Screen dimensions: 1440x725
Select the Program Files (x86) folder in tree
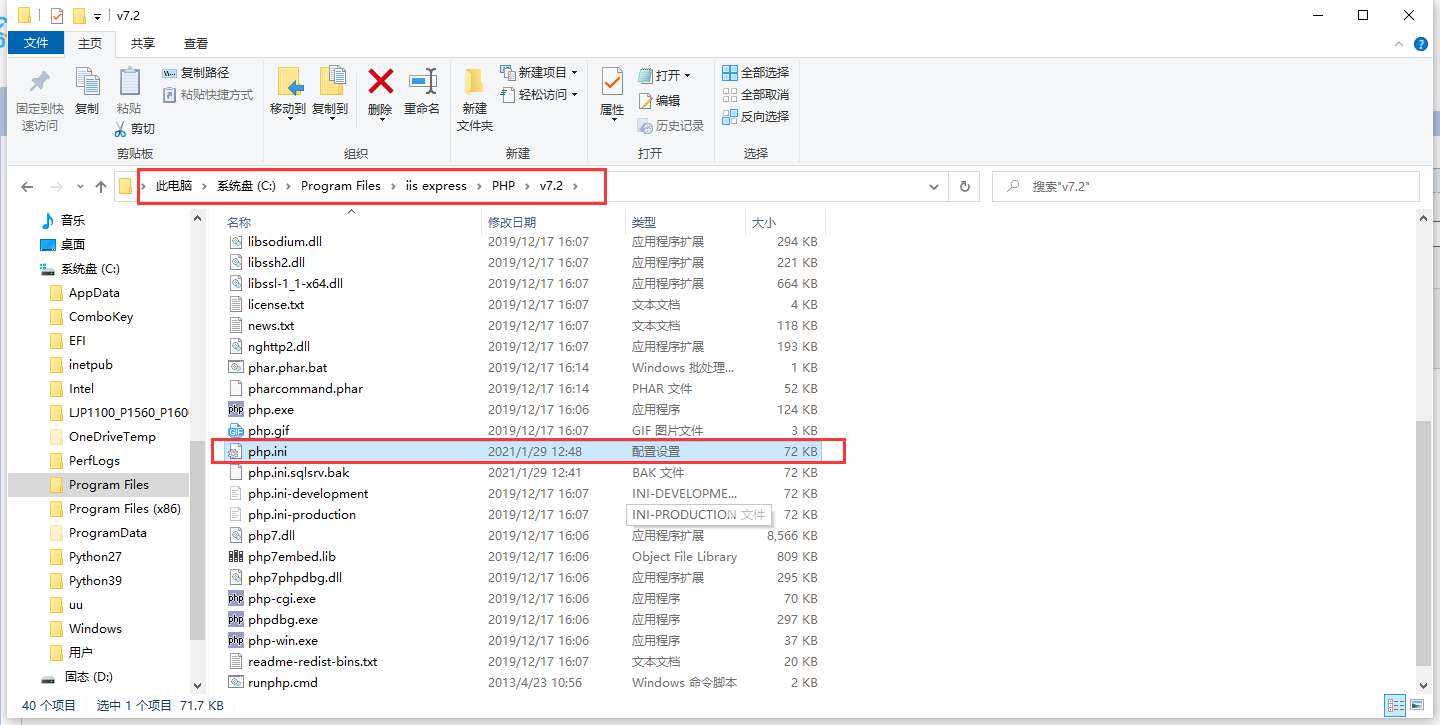click(124, 509)
